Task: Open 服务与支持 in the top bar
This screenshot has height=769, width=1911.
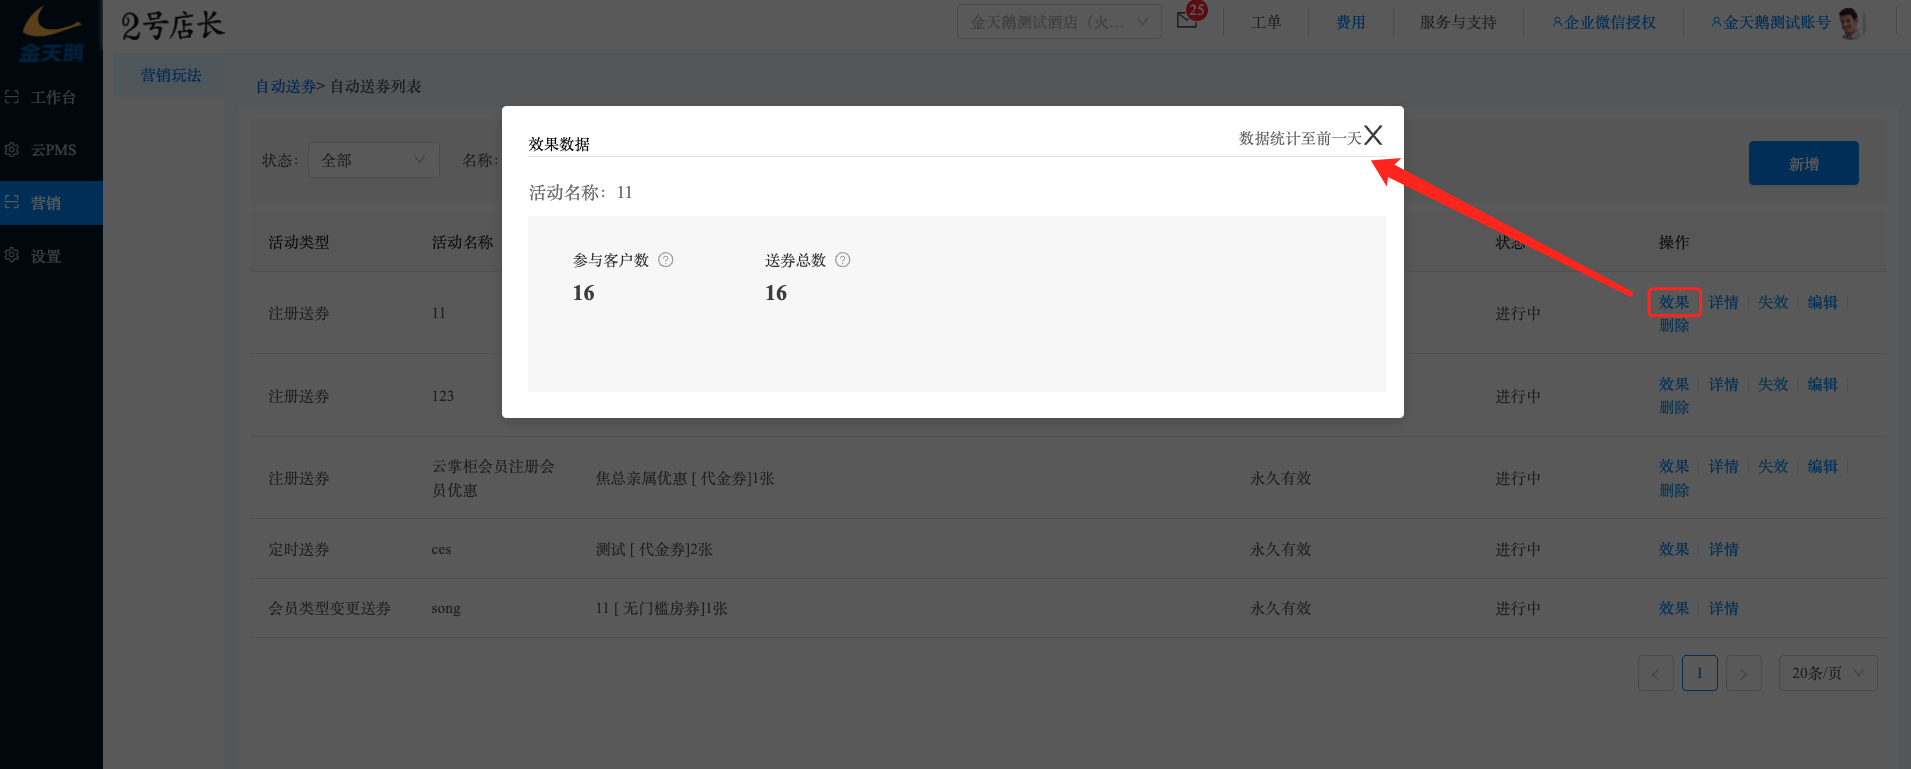Action: (1458, 22)
